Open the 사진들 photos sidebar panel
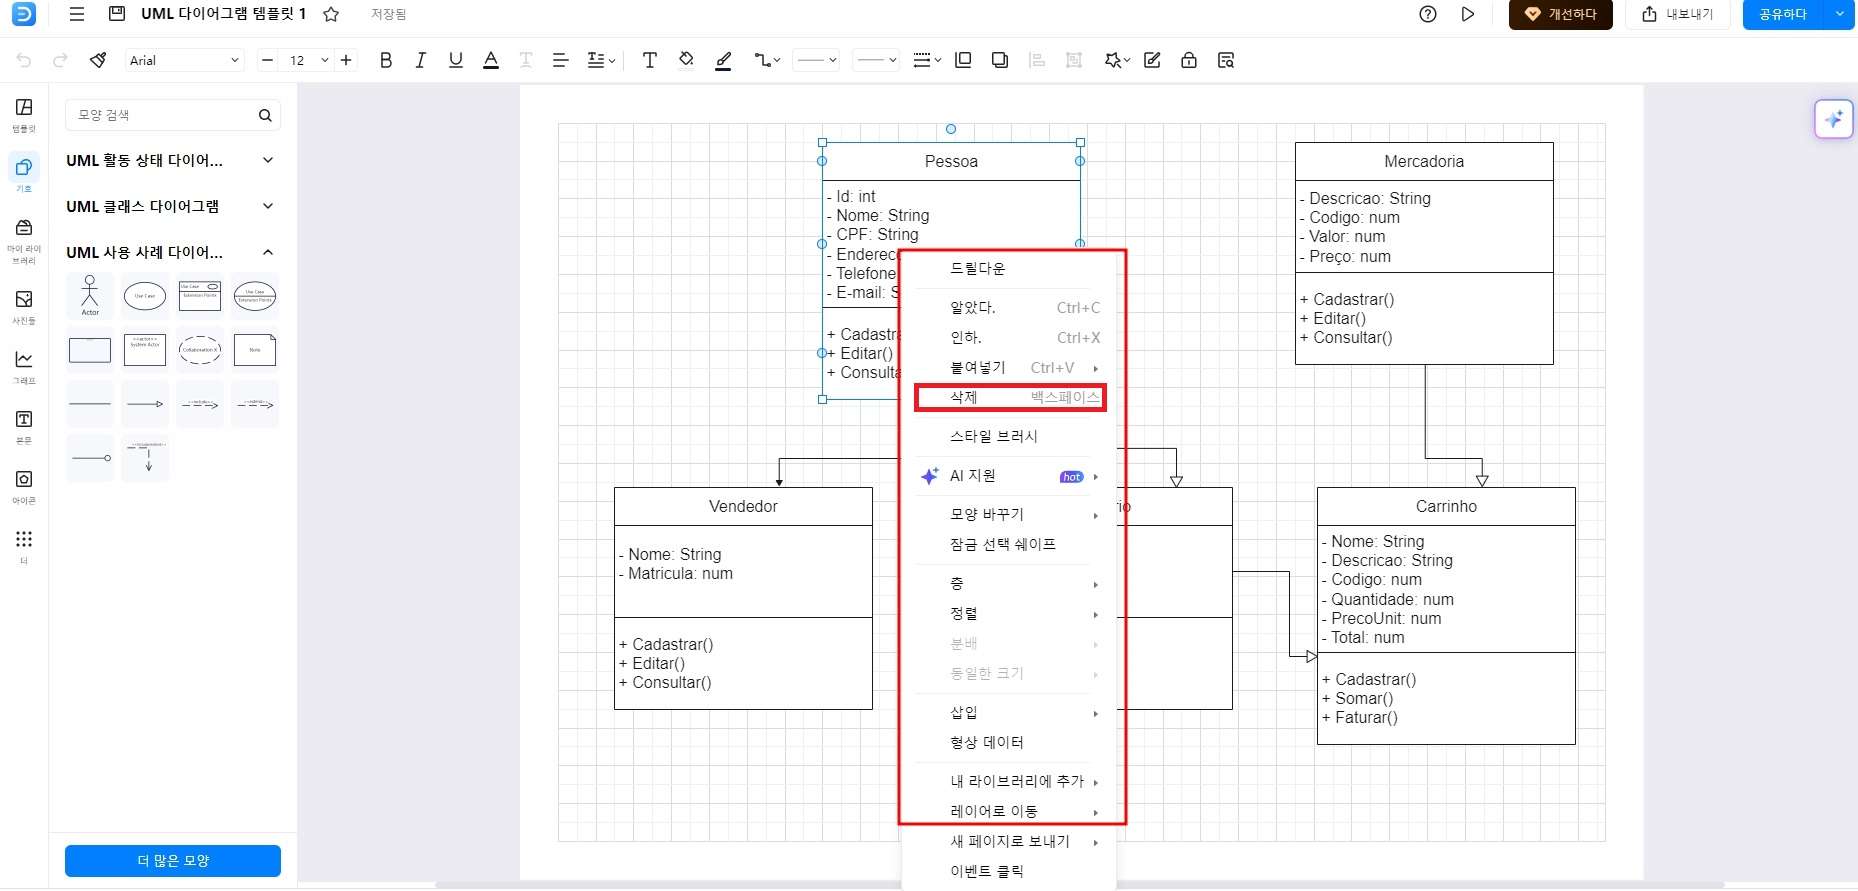Viewport: 1858px width, 891px height. (24, 307)
